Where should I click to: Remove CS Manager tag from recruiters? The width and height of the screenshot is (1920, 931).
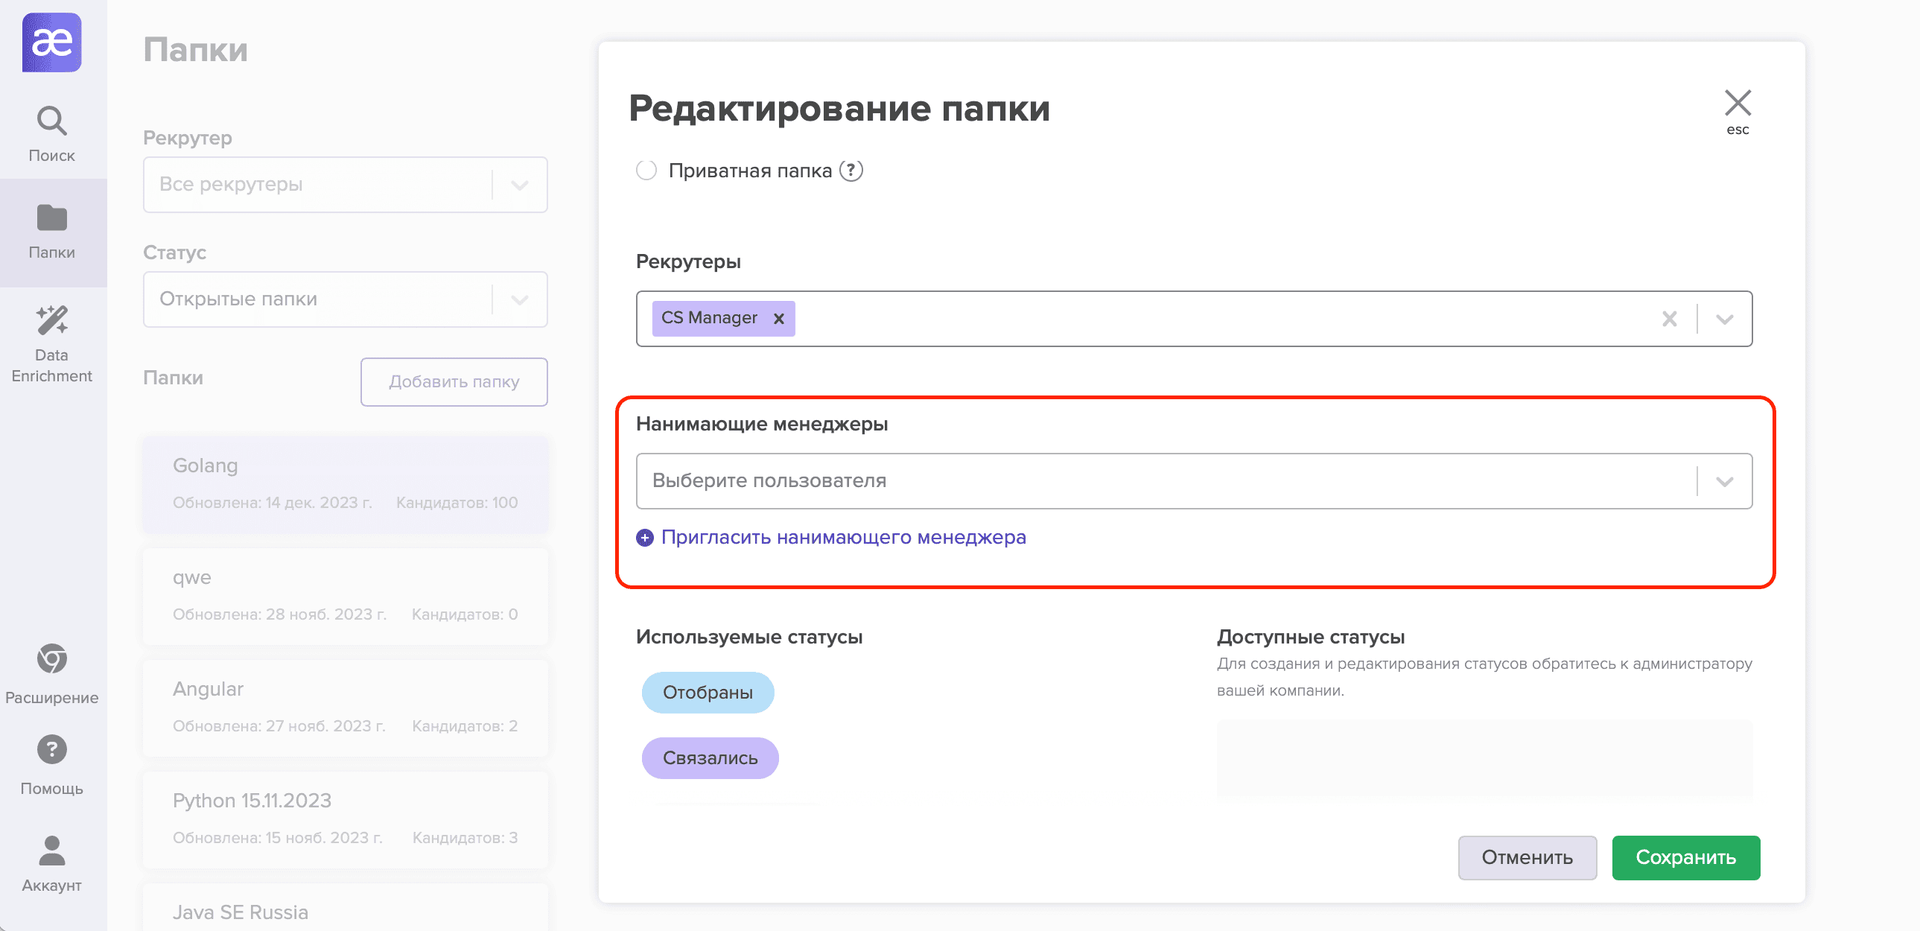click(779, 319)
